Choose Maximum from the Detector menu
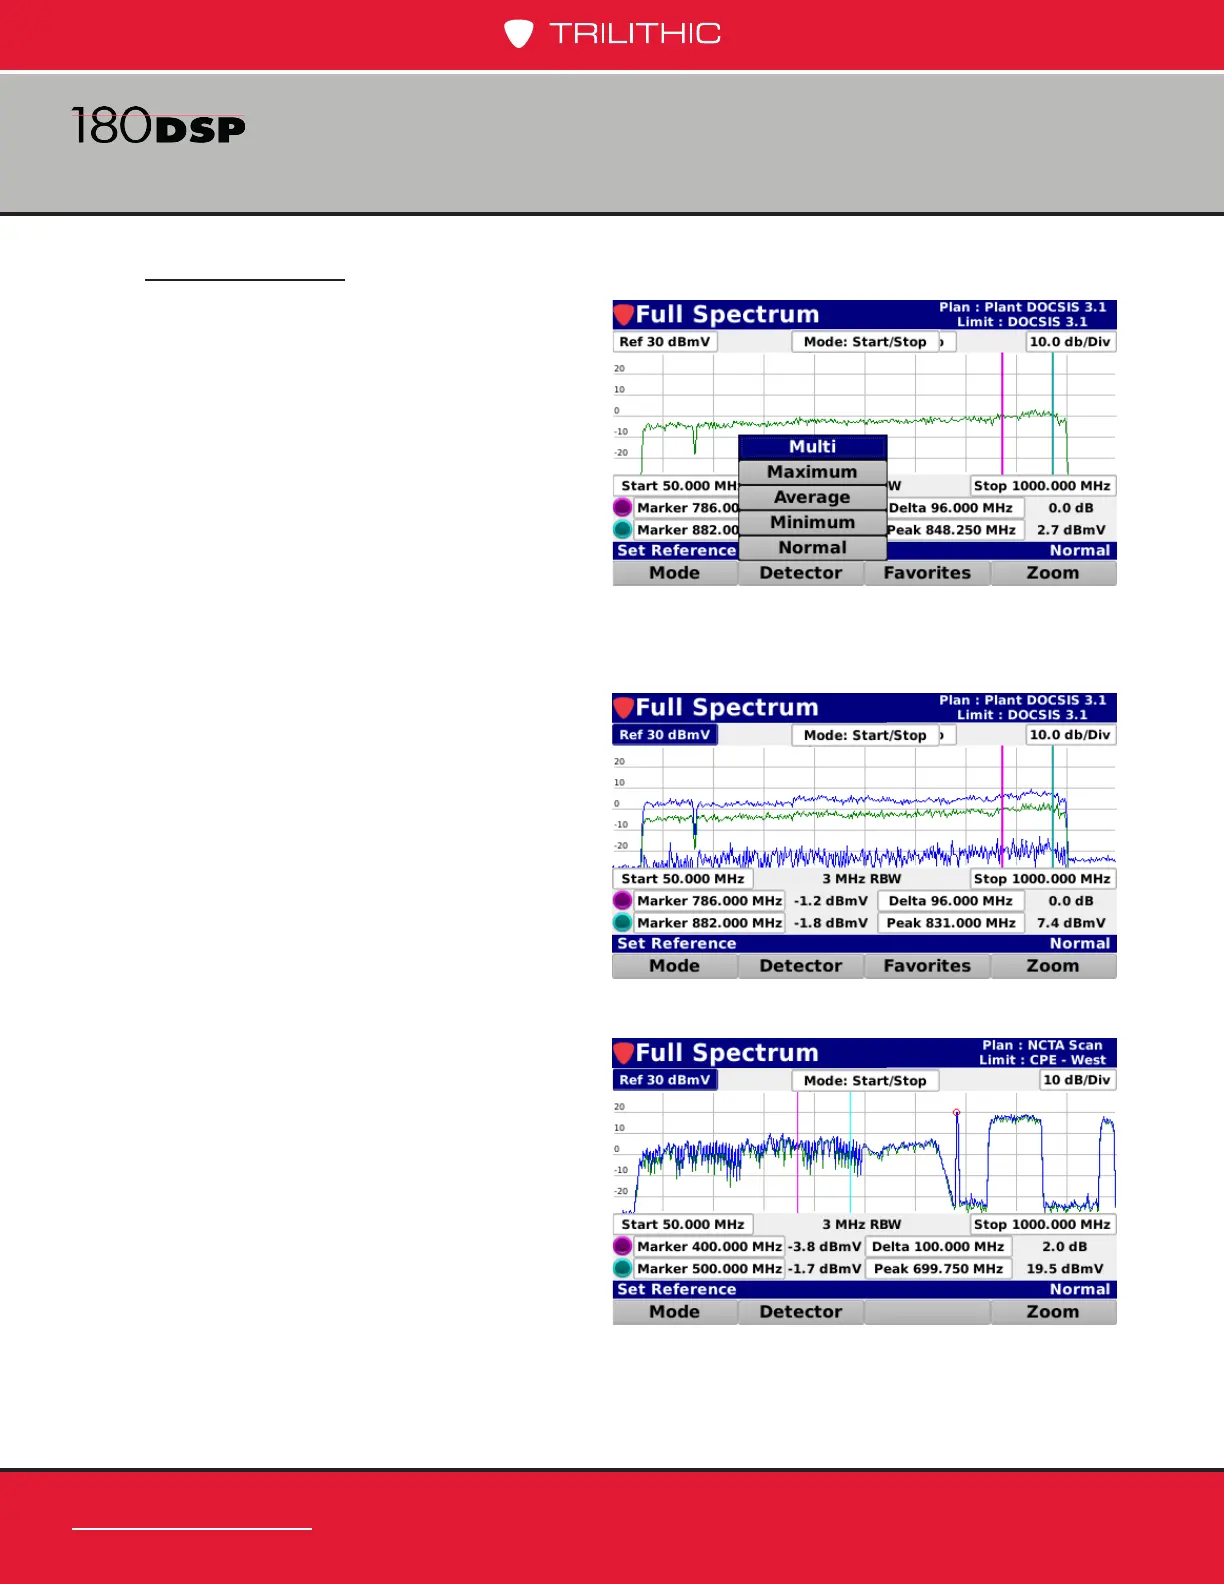The height and width of the screenshot is (1584, 1224). pyautogui.click(x=813, y=472)
